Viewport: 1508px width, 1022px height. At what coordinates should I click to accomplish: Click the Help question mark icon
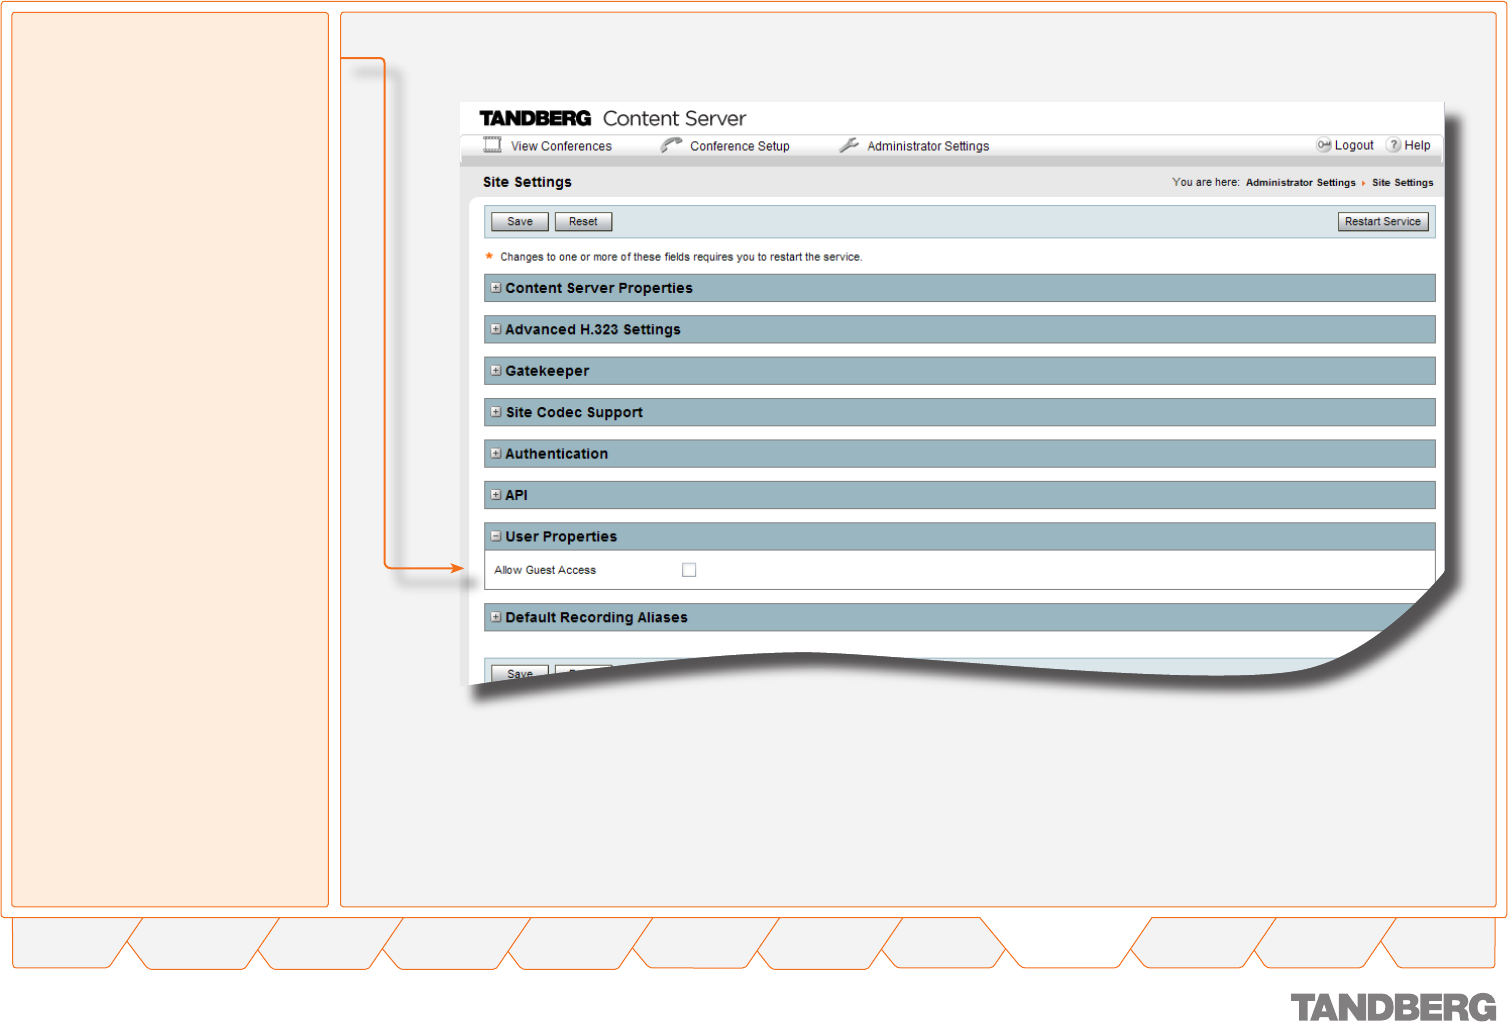coord(1393,145)
